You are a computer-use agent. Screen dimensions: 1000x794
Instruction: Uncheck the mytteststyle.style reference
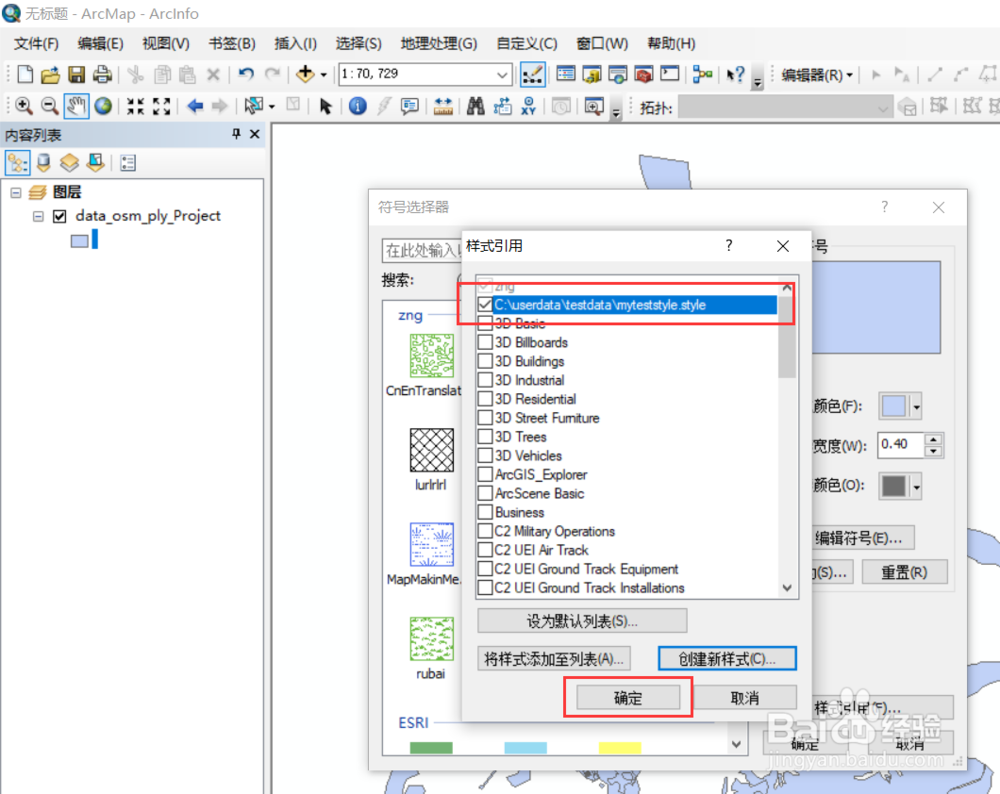(485, 305)
